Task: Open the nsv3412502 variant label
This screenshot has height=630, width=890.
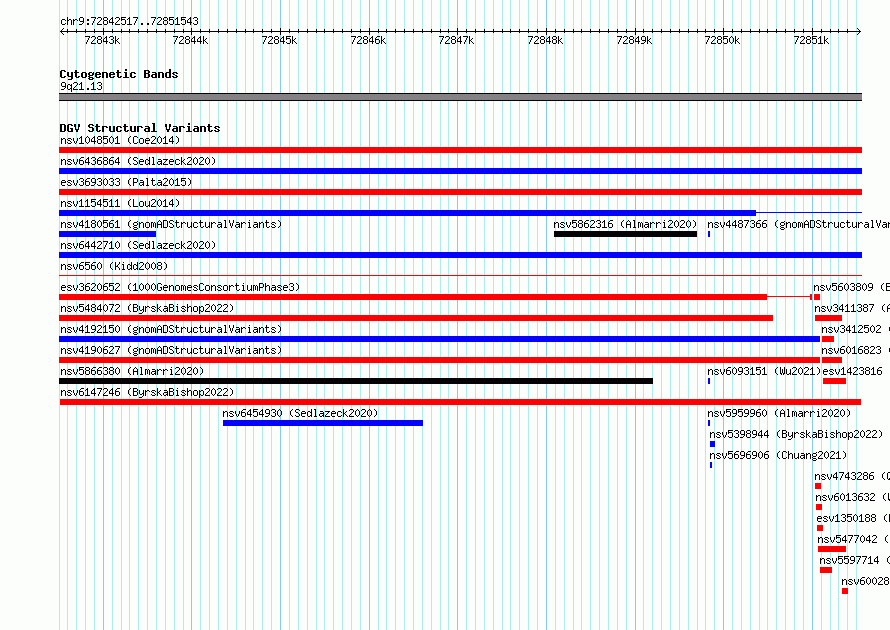Action: click(x=855, y=329)
